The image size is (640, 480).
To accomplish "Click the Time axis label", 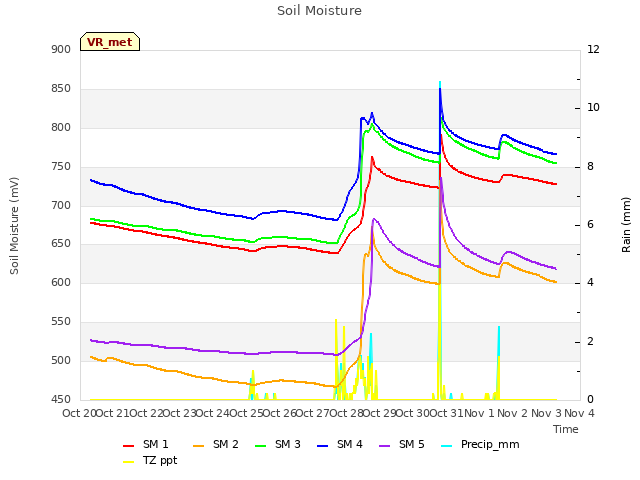I will tap(566, 429).
